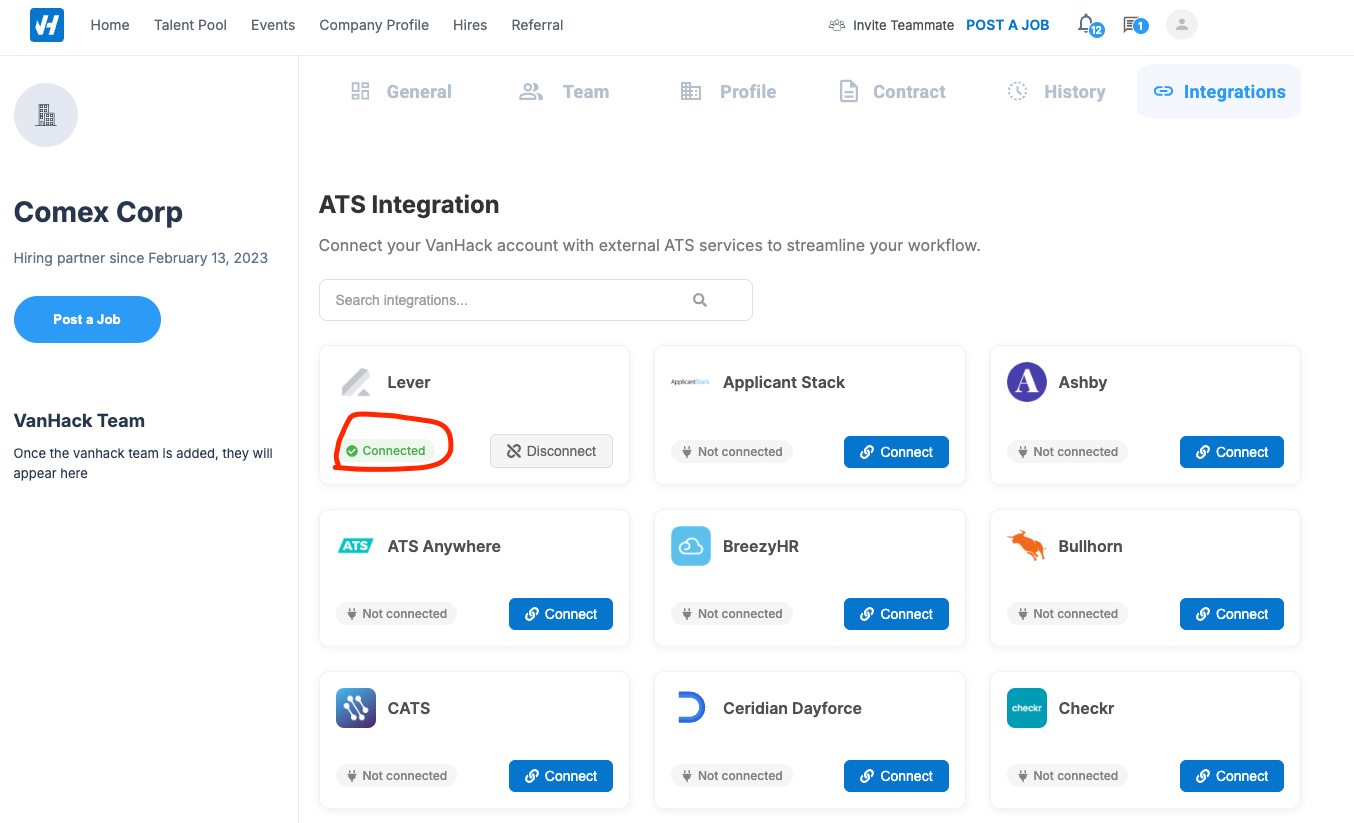Image resolution: width=1354 pixels, height=823 pixels.
Task: Click the Comex Corp company avatar
Action: pos(46,115)
